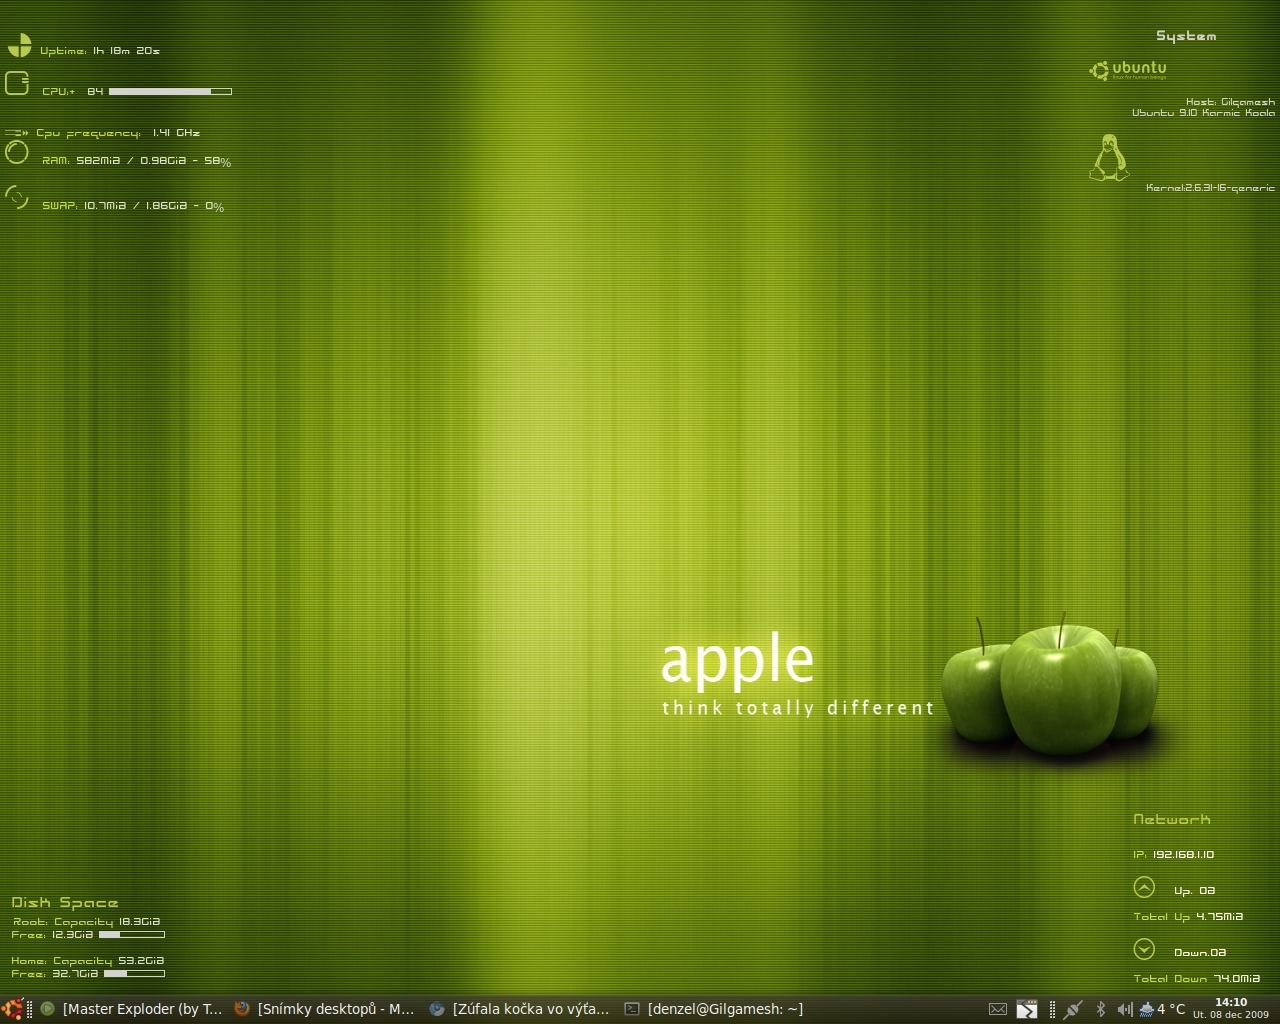Click the SWAP 10.7MiB usage text
1280x1024 pixels.
pyautogui.click(x=133, y=206)
